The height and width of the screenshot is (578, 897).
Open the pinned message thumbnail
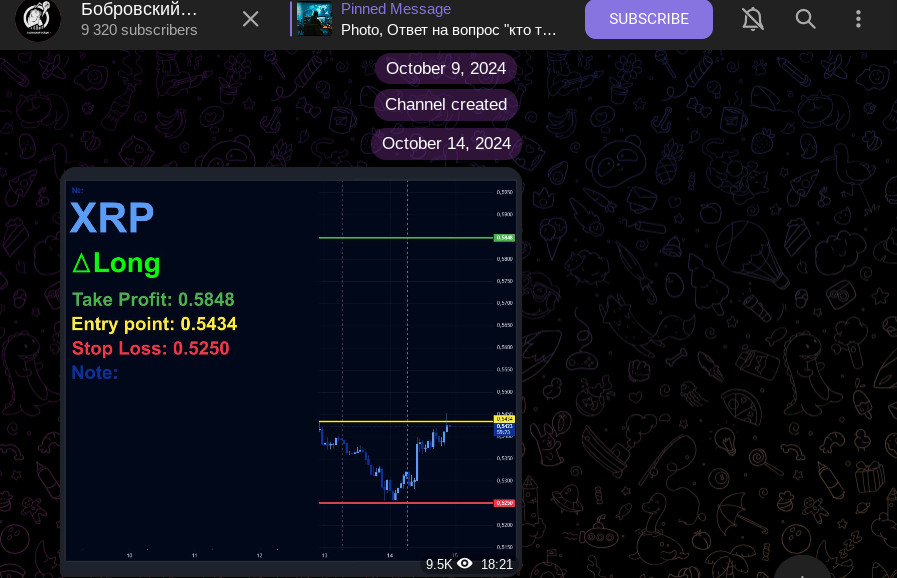click(x=314, y=18)
